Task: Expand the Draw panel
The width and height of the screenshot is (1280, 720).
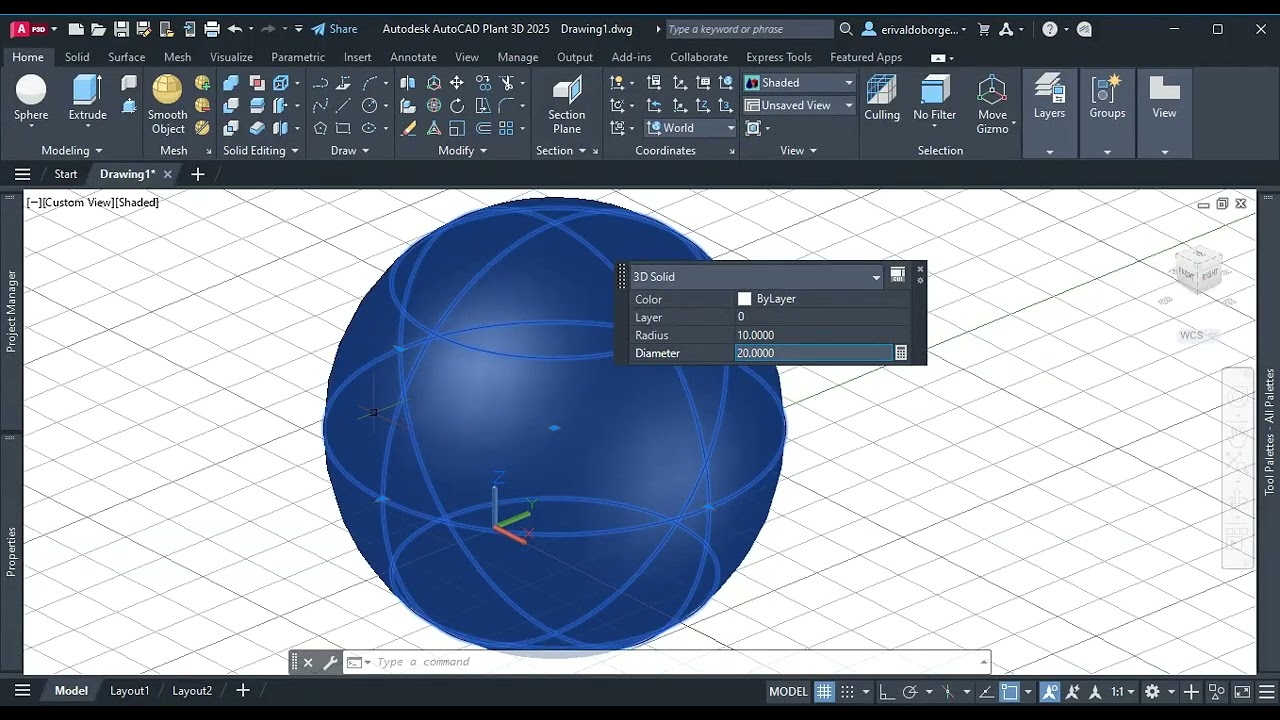Action: point(350,150)
